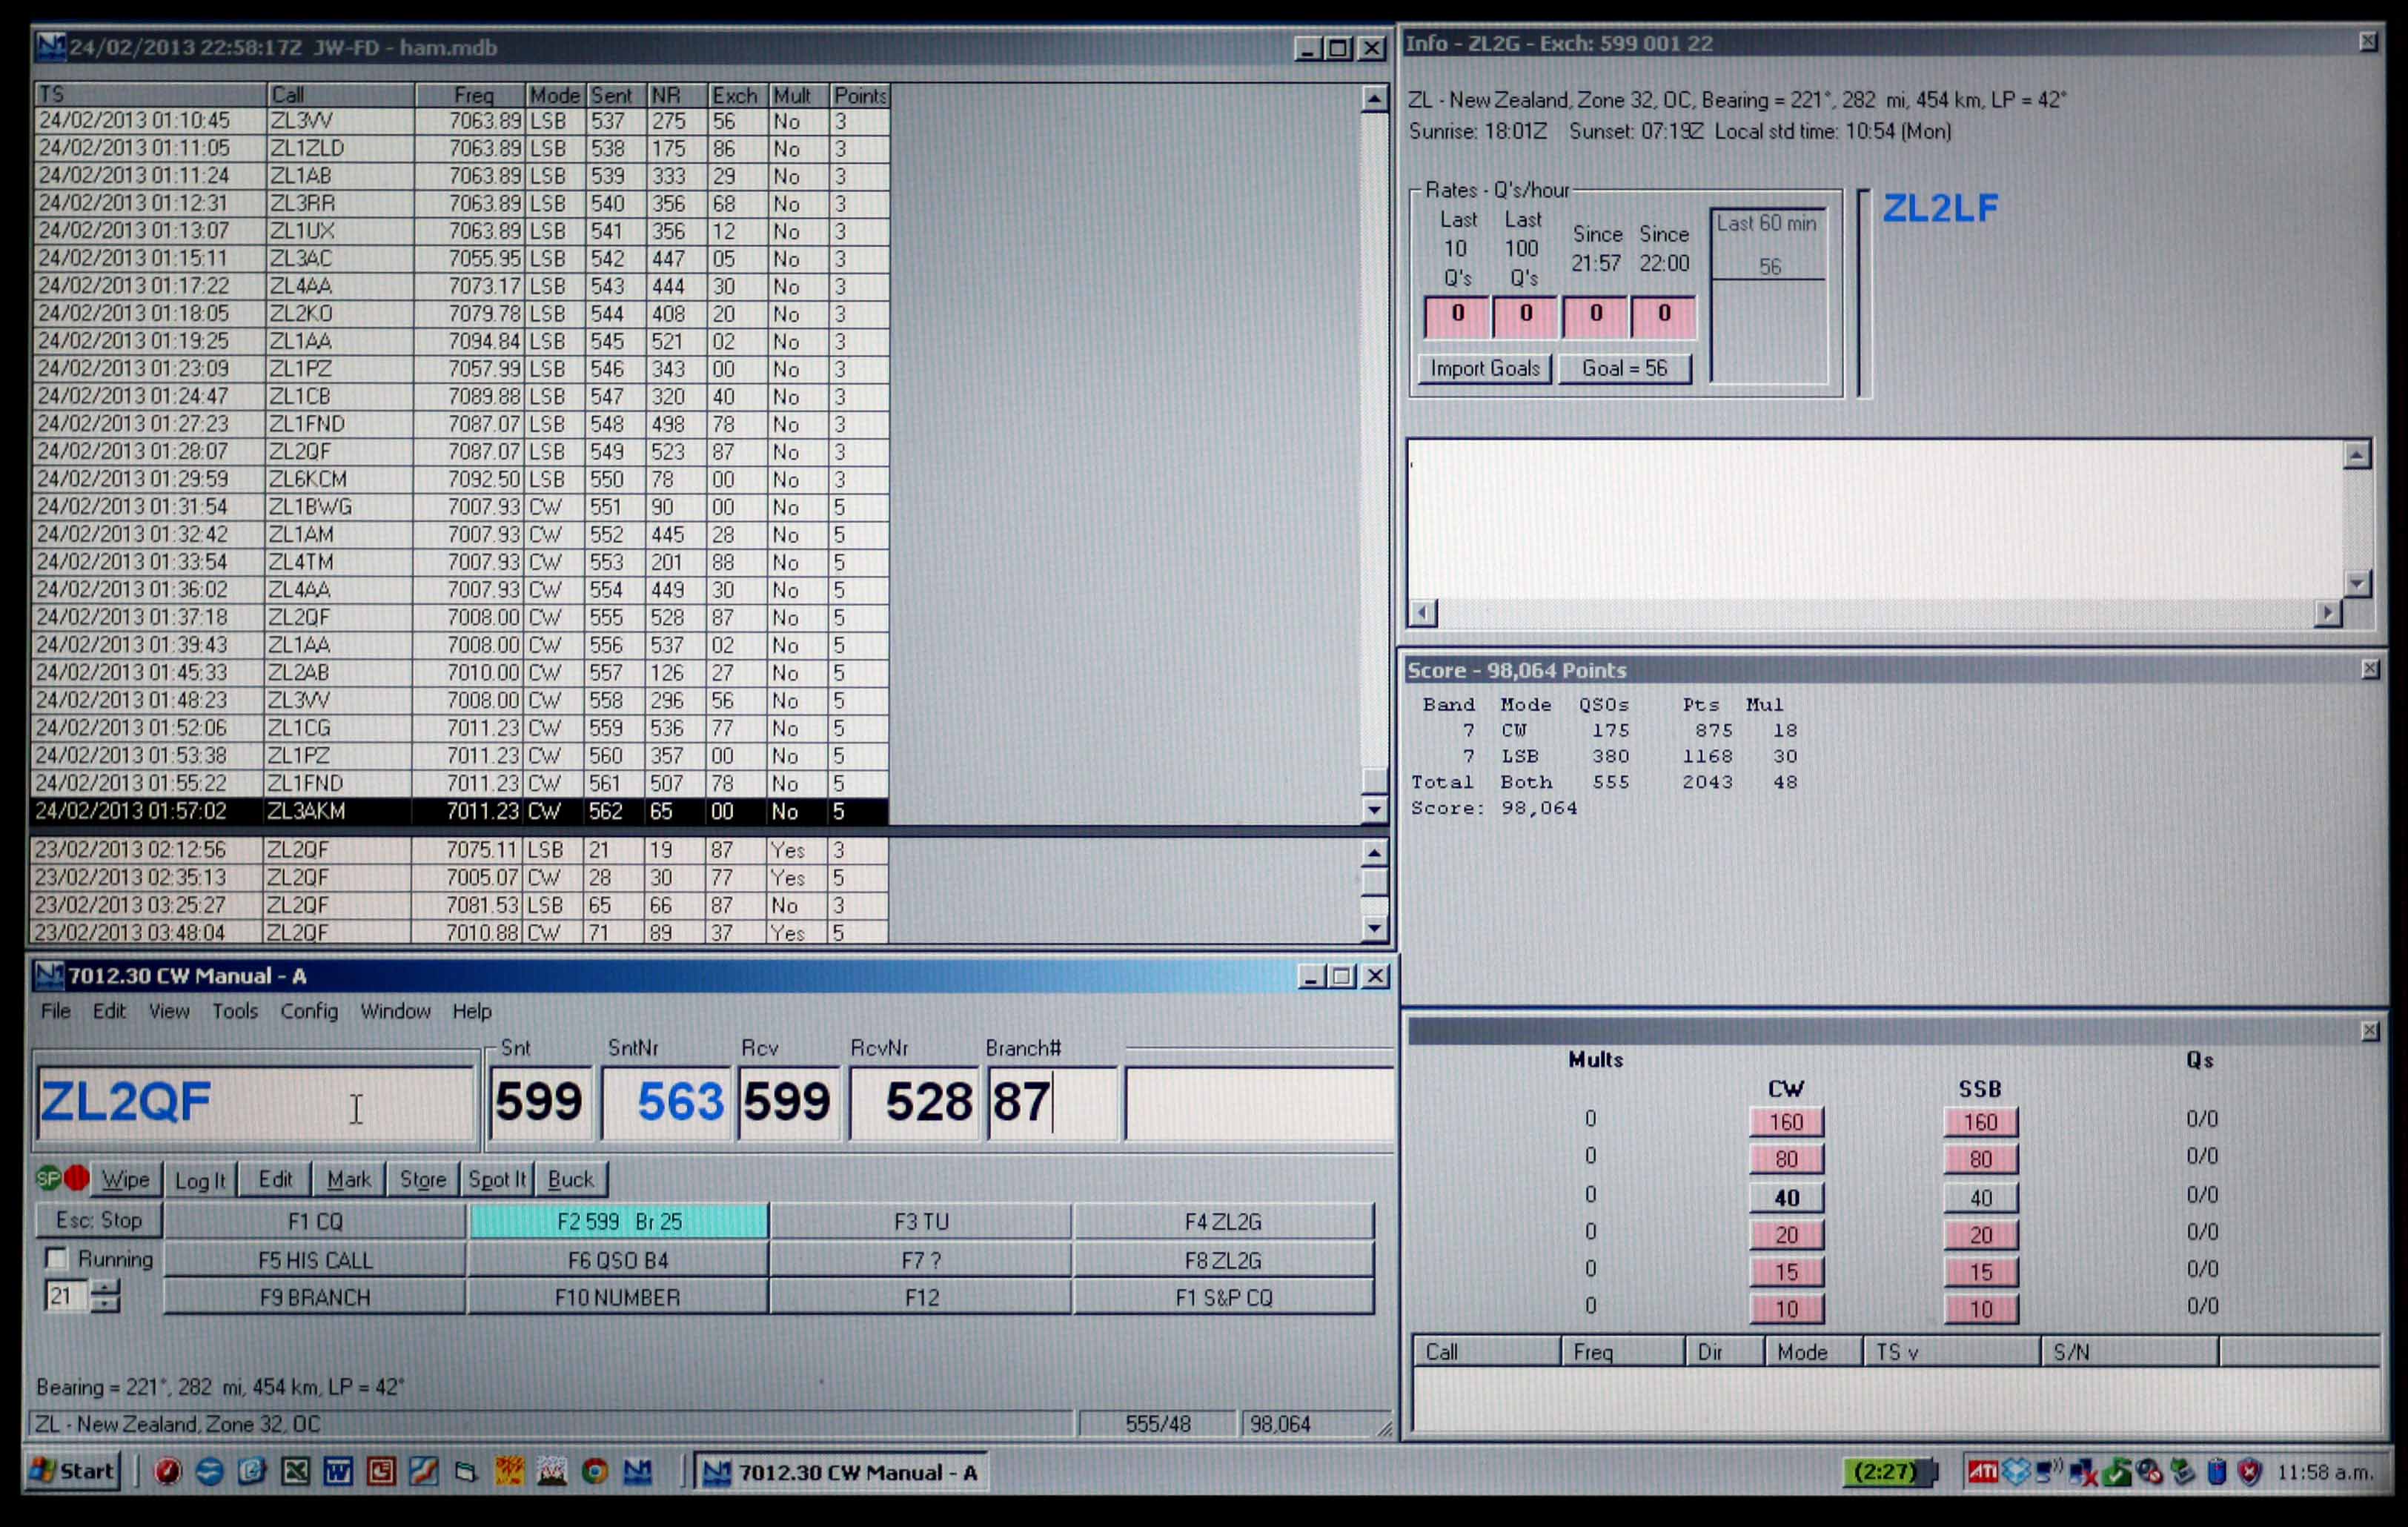Screen dimensions: 2408x1527
Task: Enable the Running checkbox
Action: tap(56, 1258)
